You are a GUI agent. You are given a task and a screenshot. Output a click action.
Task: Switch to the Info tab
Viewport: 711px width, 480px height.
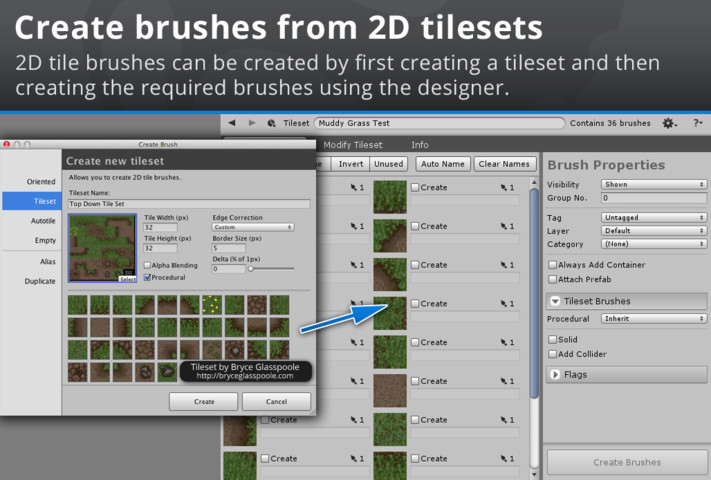[x=420, y=145]
